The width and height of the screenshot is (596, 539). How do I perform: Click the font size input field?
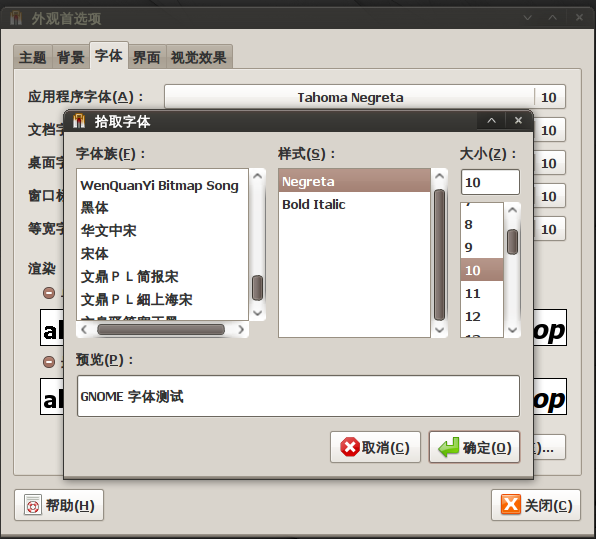point(490,182)
